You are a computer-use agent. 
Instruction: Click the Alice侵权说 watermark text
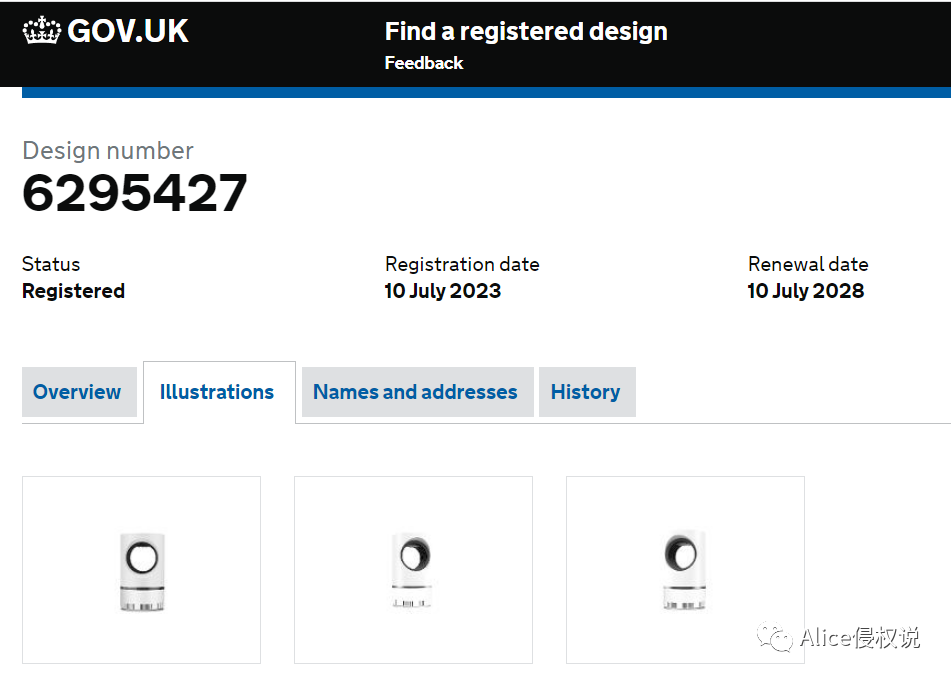click(859, 638)
